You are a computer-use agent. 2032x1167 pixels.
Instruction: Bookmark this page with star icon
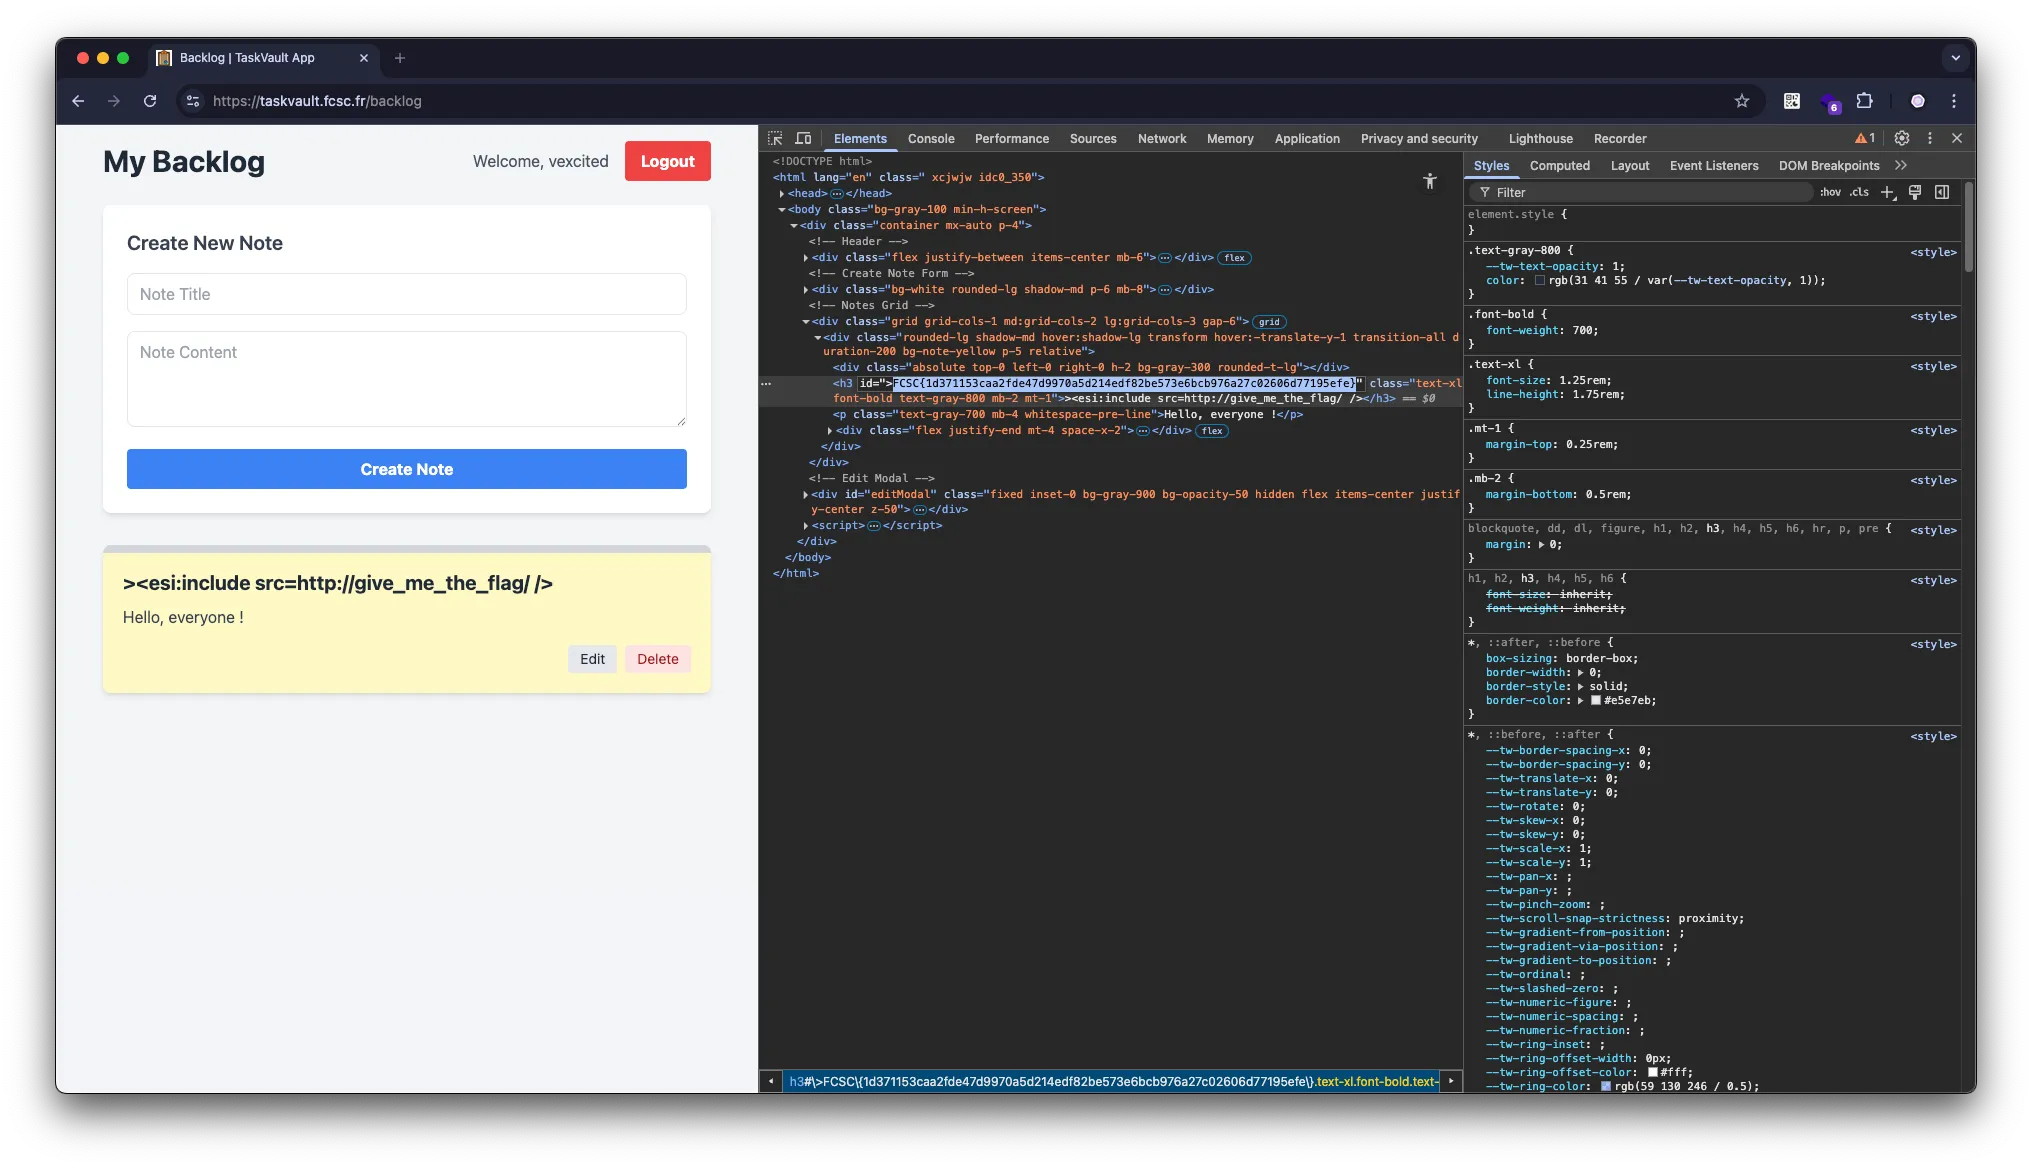coord(1742,101)
